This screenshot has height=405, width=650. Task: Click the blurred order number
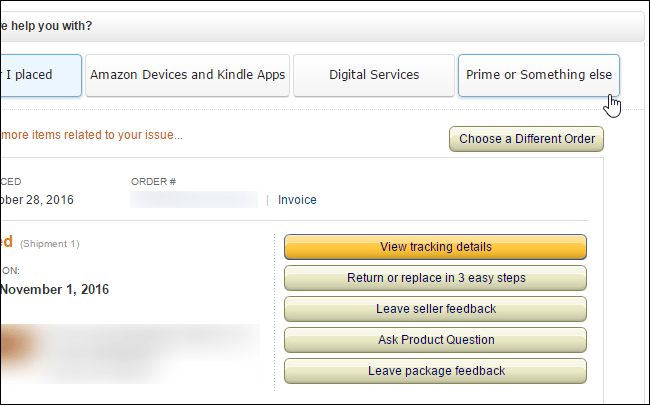pos(194,200)
